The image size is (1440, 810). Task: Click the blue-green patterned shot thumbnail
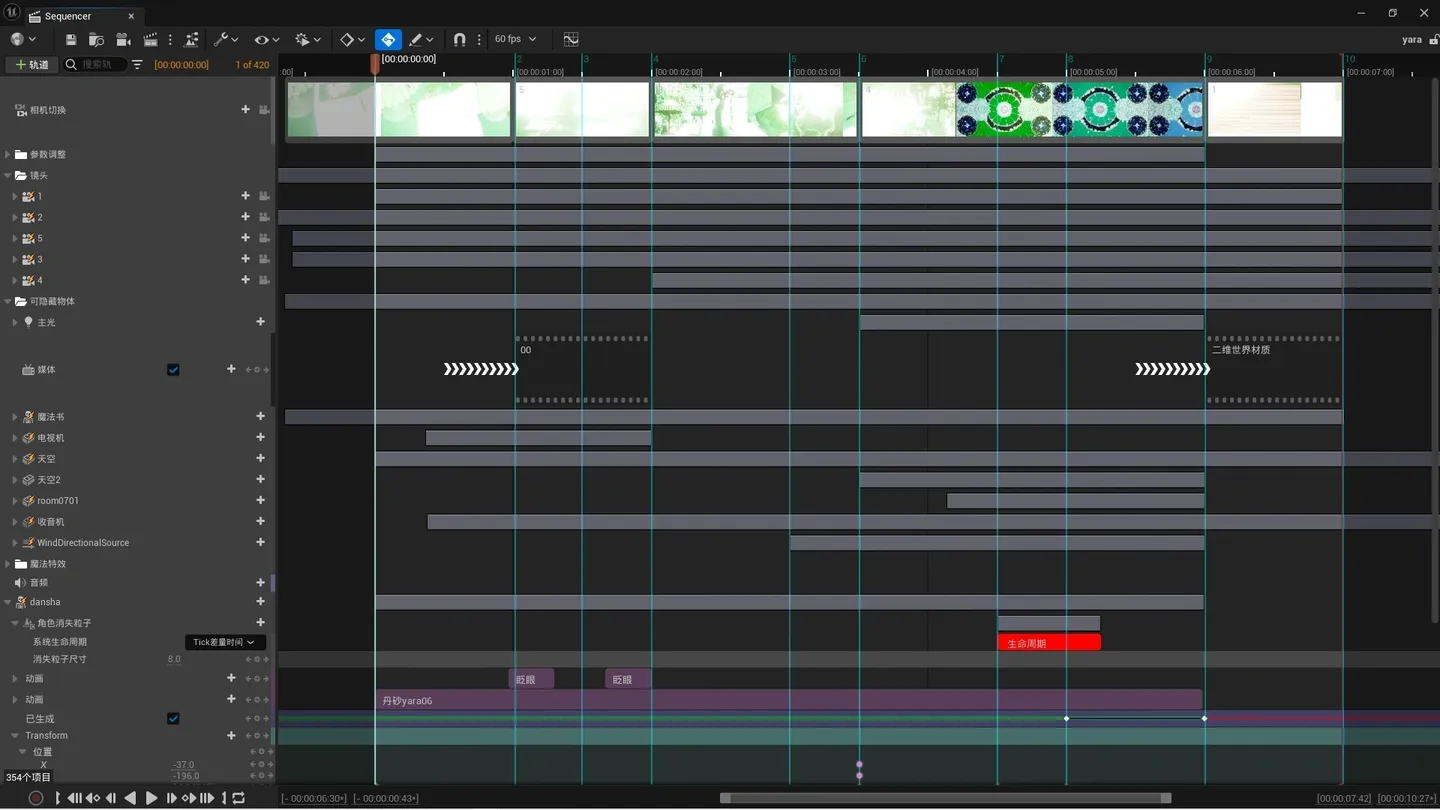1080,110
